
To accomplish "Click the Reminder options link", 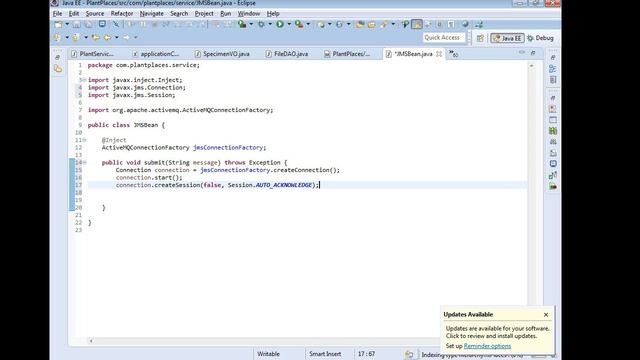I will tap(487, 346).
